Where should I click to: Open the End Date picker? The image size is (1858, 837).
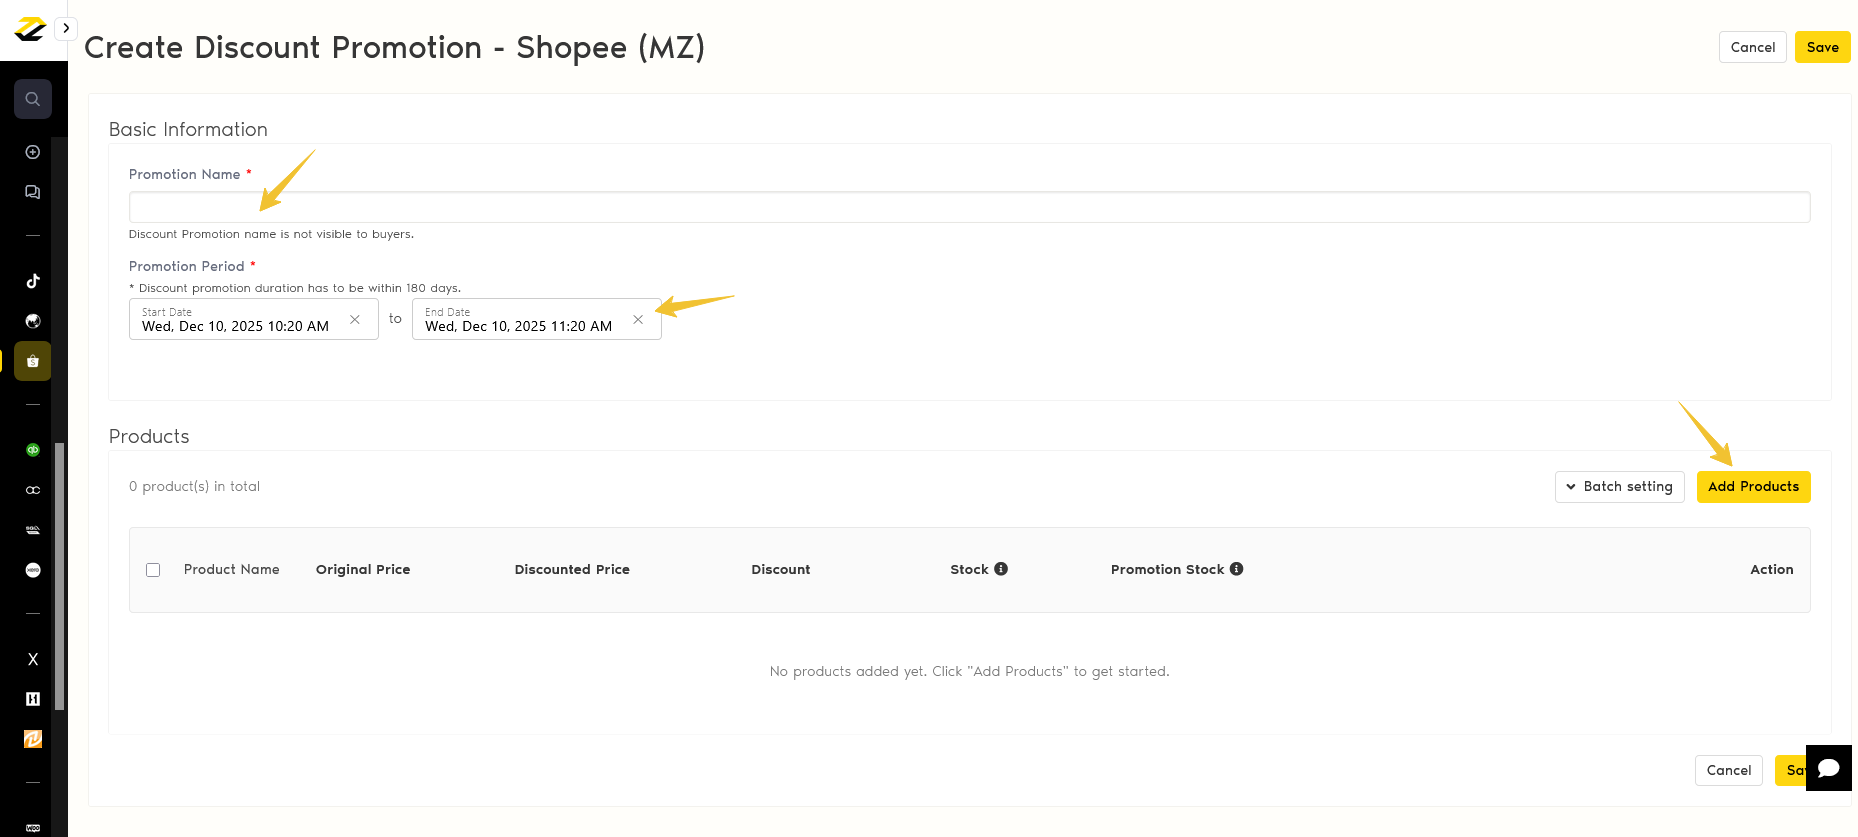537,319
